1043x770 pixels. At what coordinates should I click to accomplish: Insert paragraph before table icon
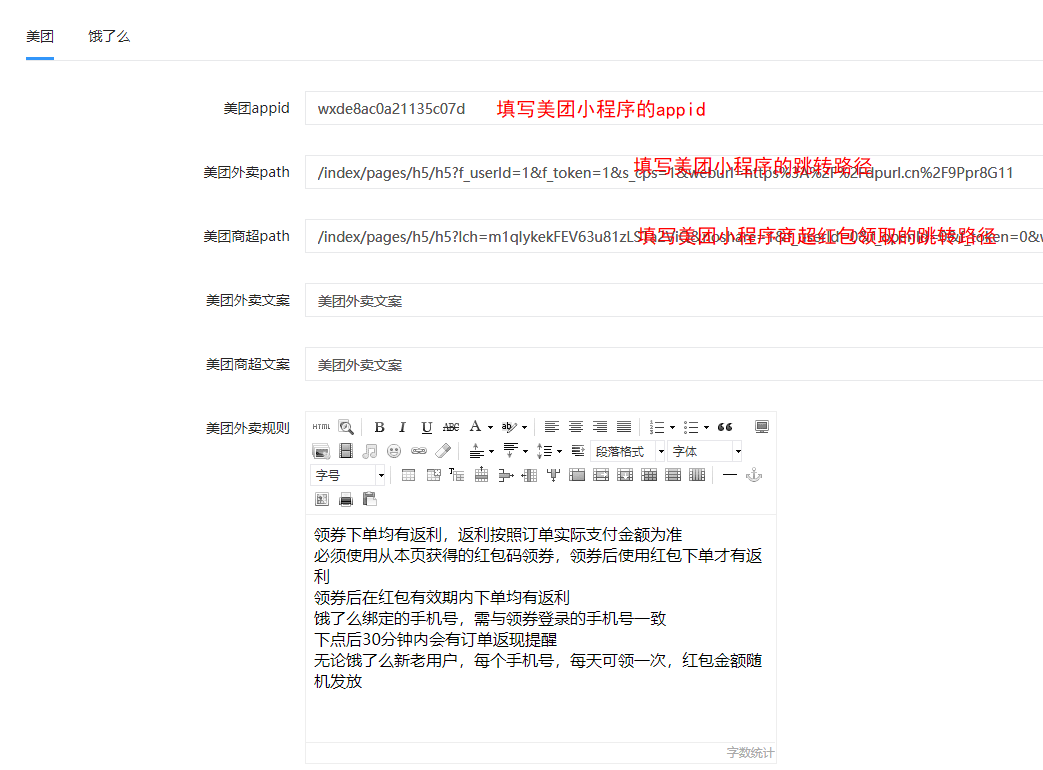(x=456, y=475)
